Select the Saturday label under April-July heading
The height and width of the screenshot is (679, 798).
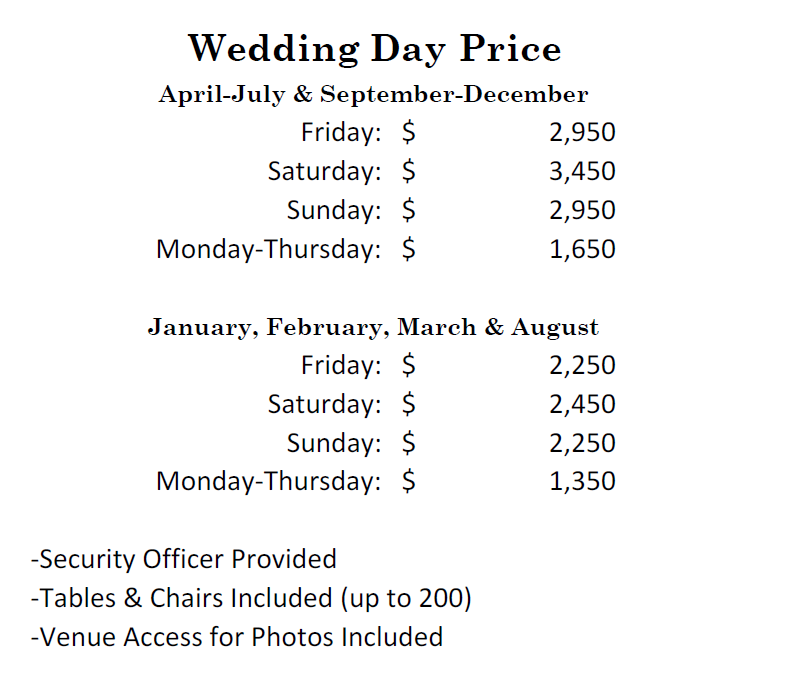pos(324,171)
